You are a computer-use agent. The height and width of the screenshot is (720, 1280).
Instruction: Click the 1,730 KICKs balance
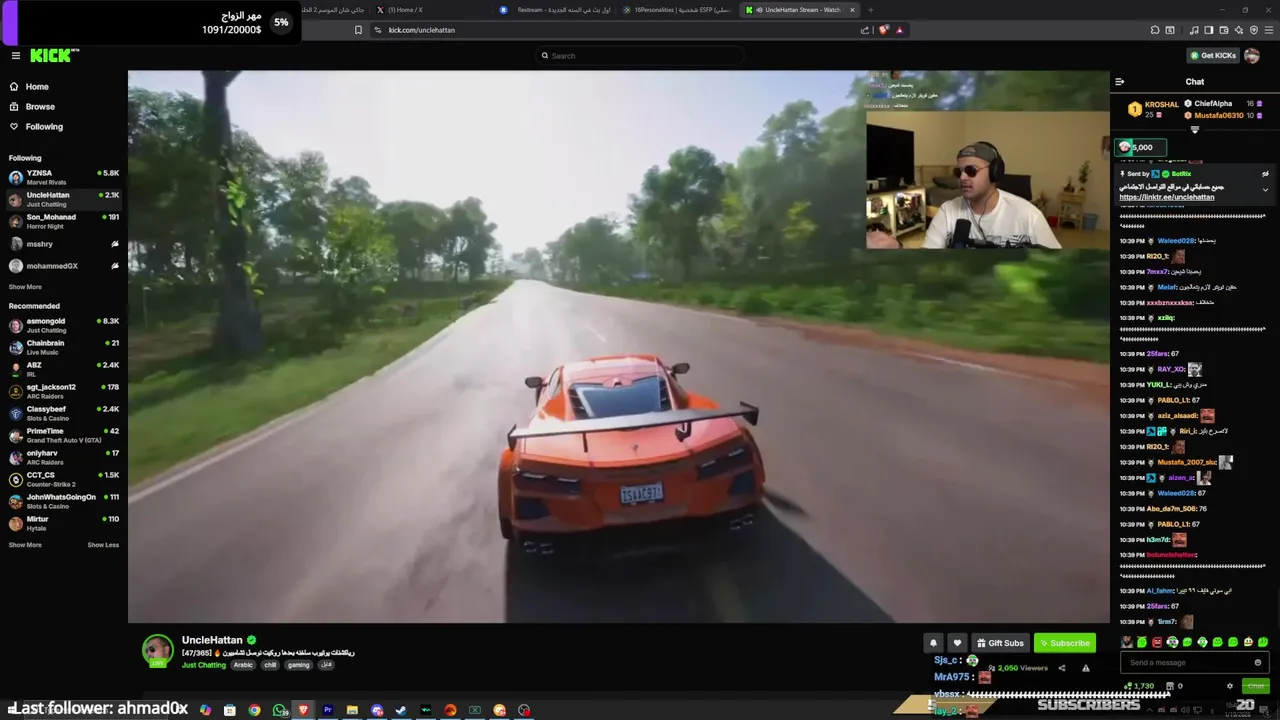coord(1139,686)
